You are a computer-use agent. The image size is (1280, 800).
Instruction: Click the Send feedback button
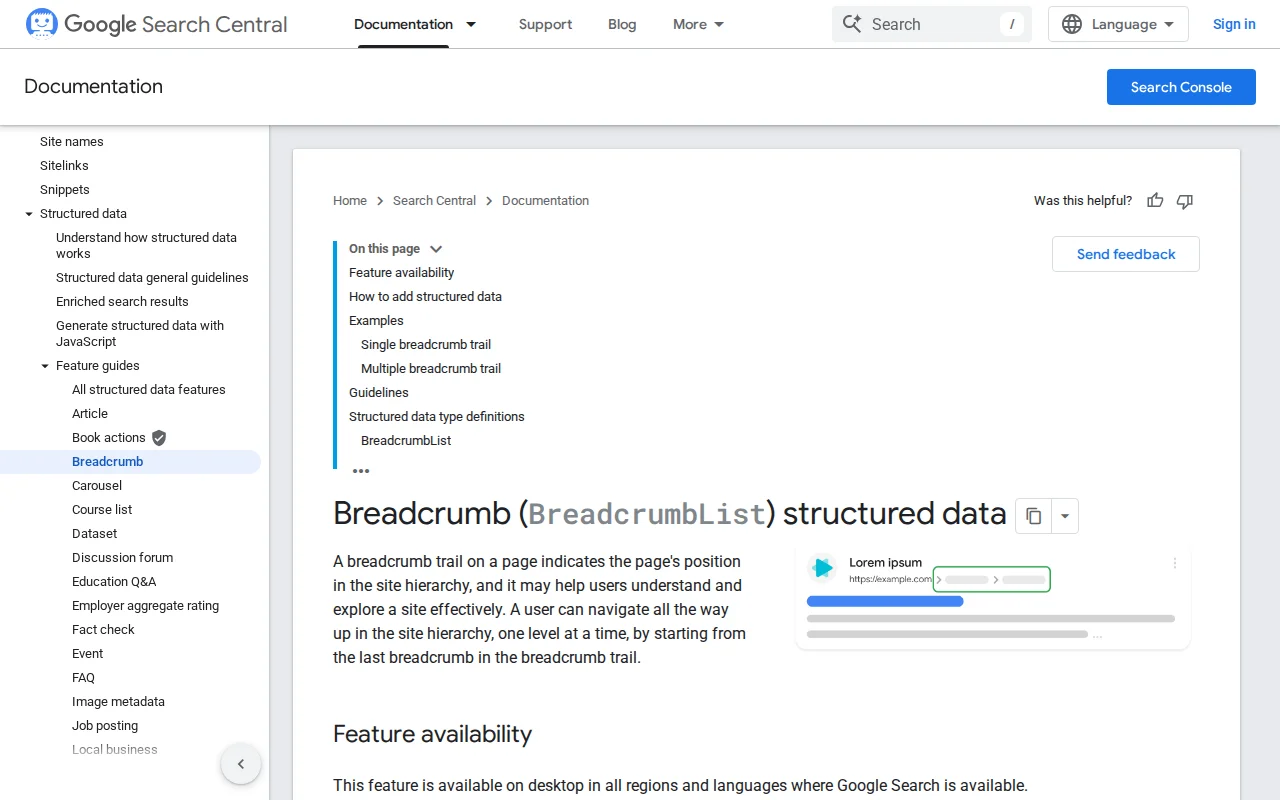click(1125, 254)
